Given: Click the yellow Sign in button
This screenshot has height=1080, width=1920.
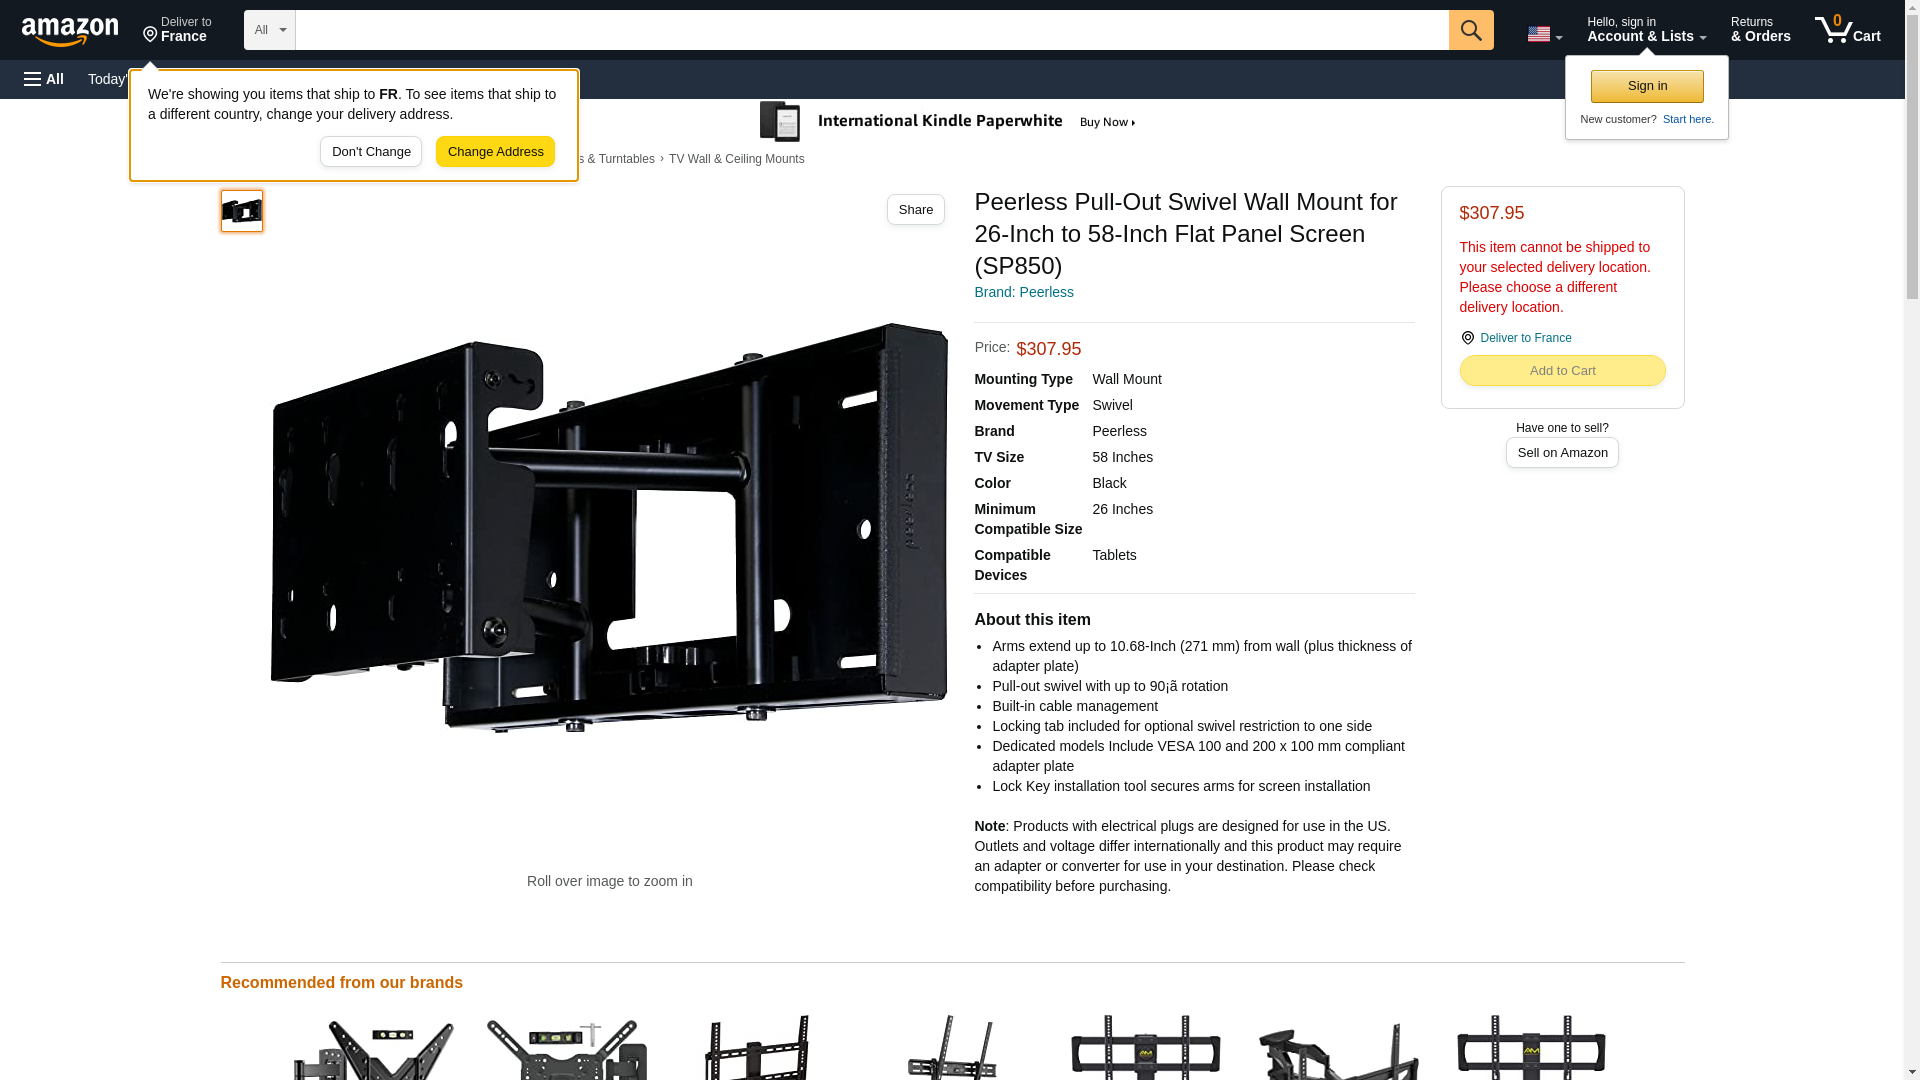Looking at the screenshot, I should tap(1647, 86).
